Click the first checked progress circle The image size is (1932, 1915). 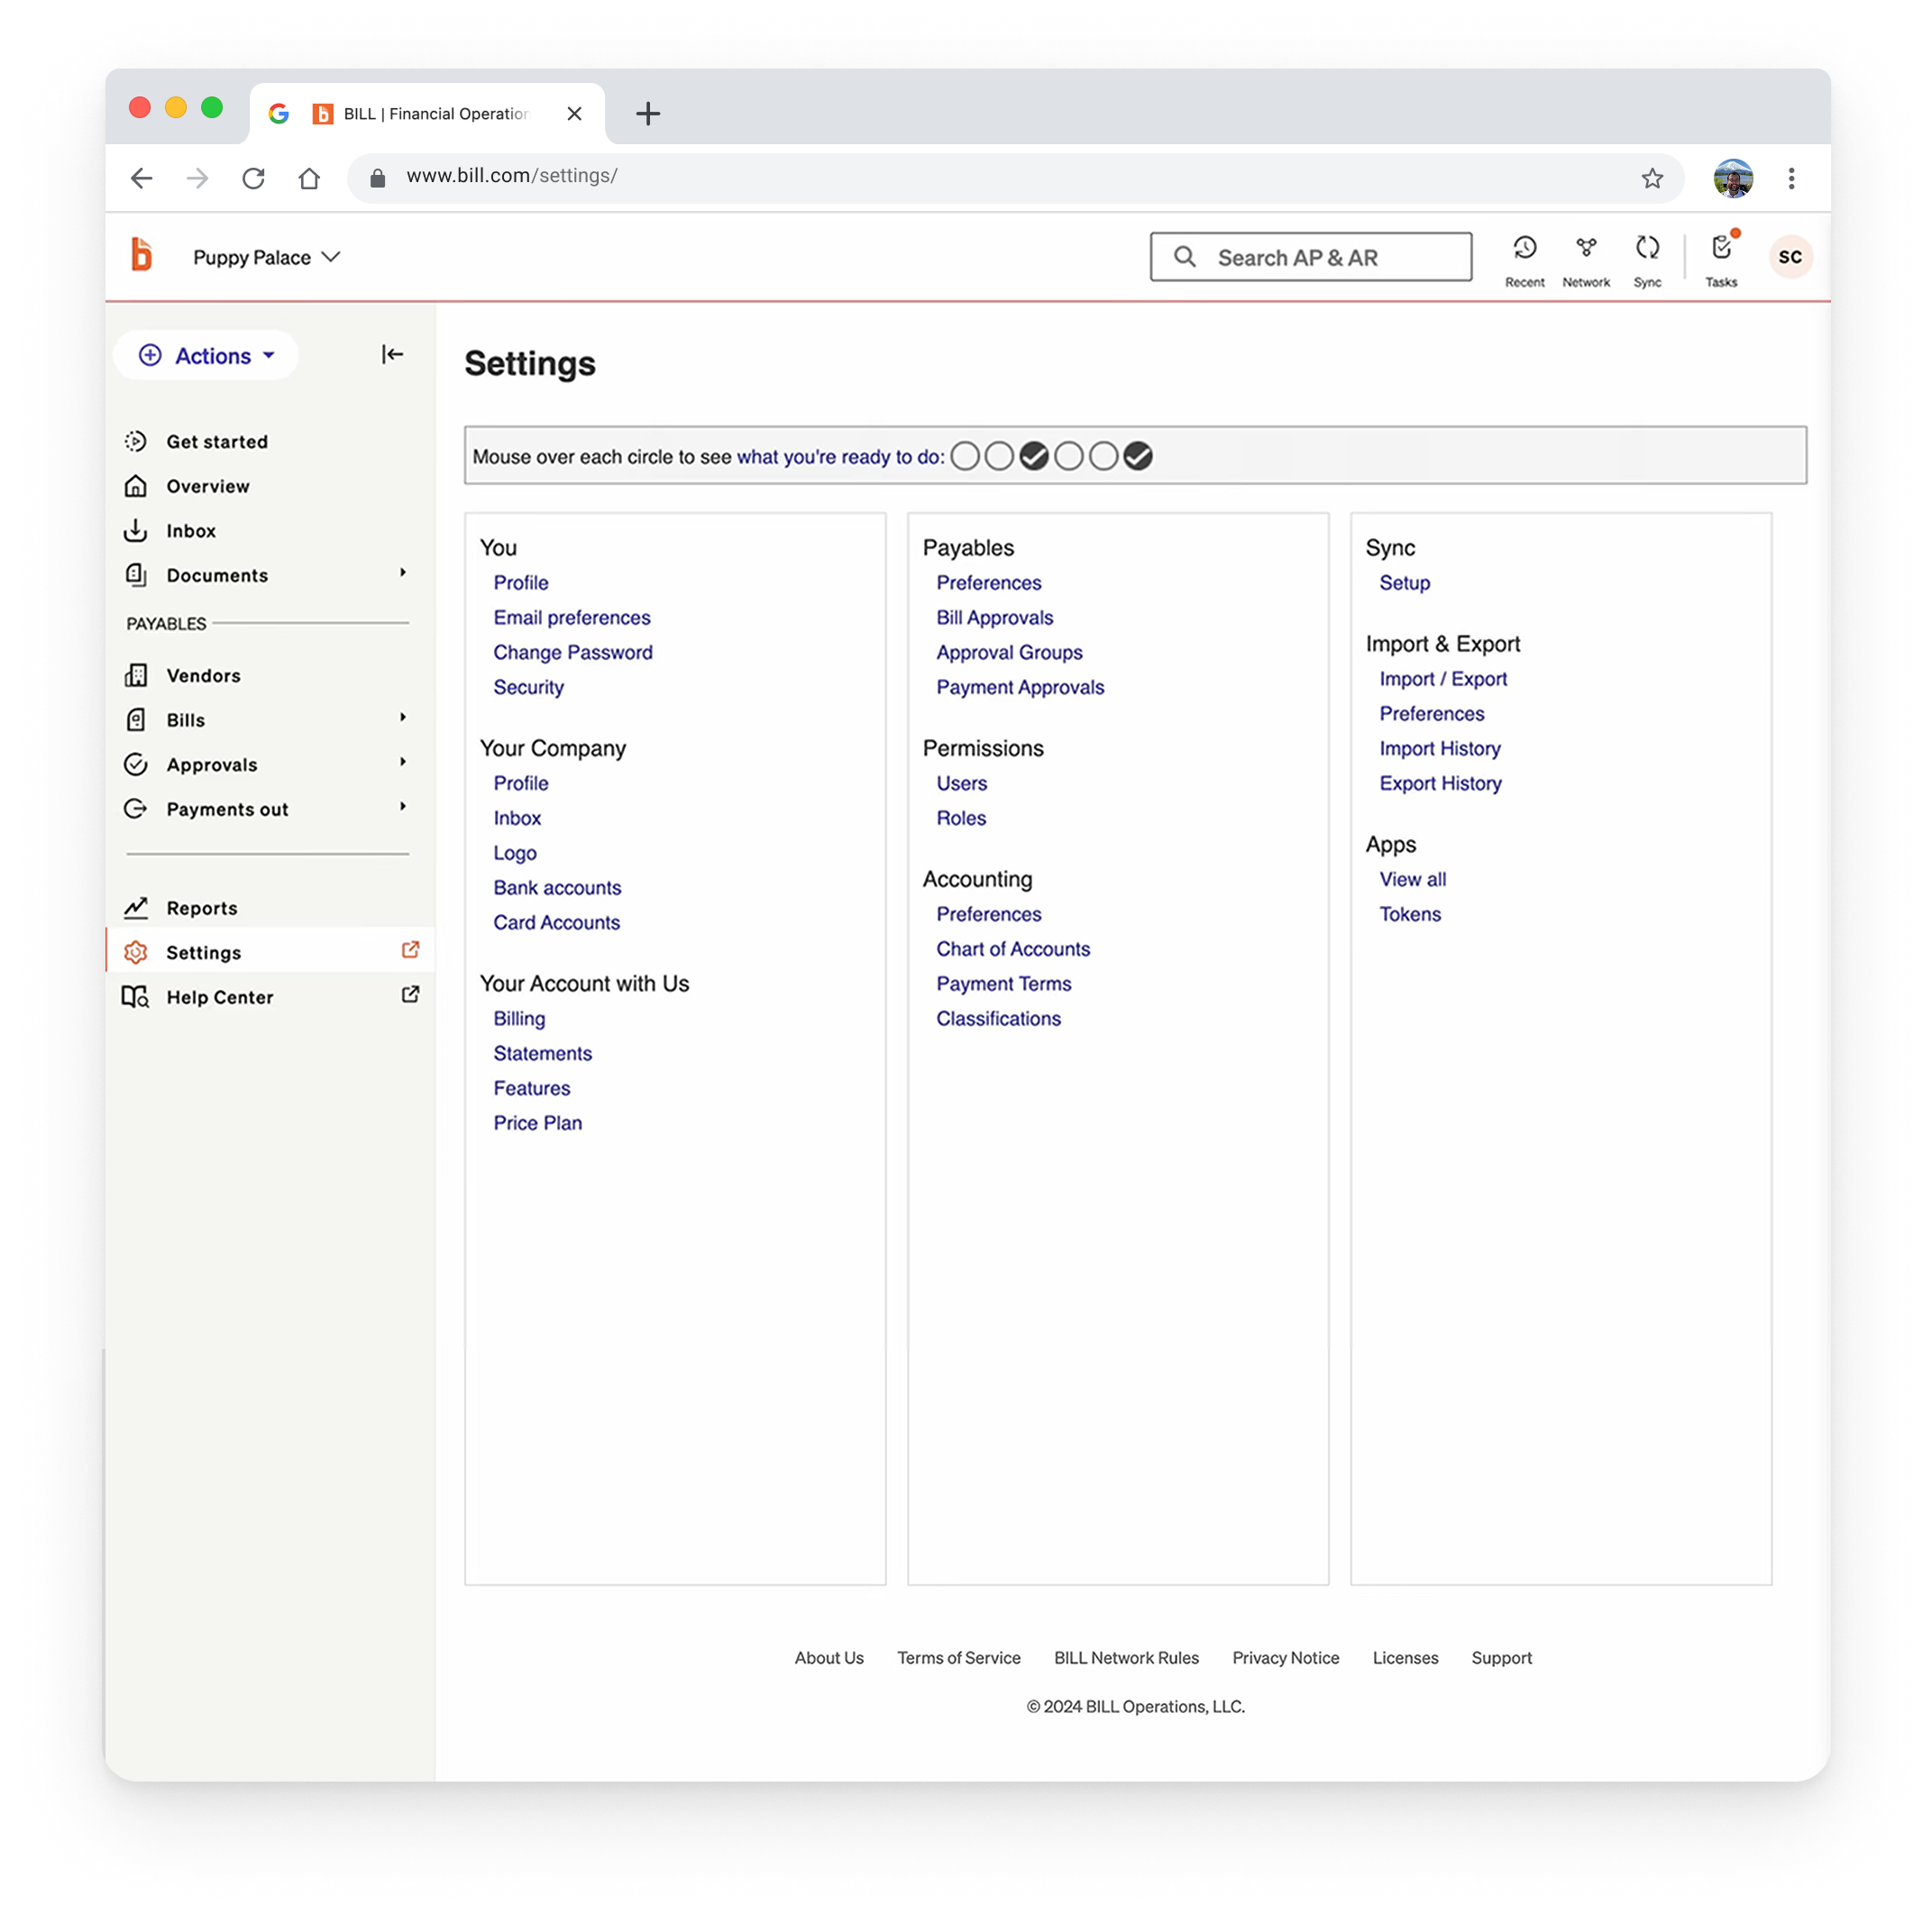pyautogui.click(x=1033, y=457)
